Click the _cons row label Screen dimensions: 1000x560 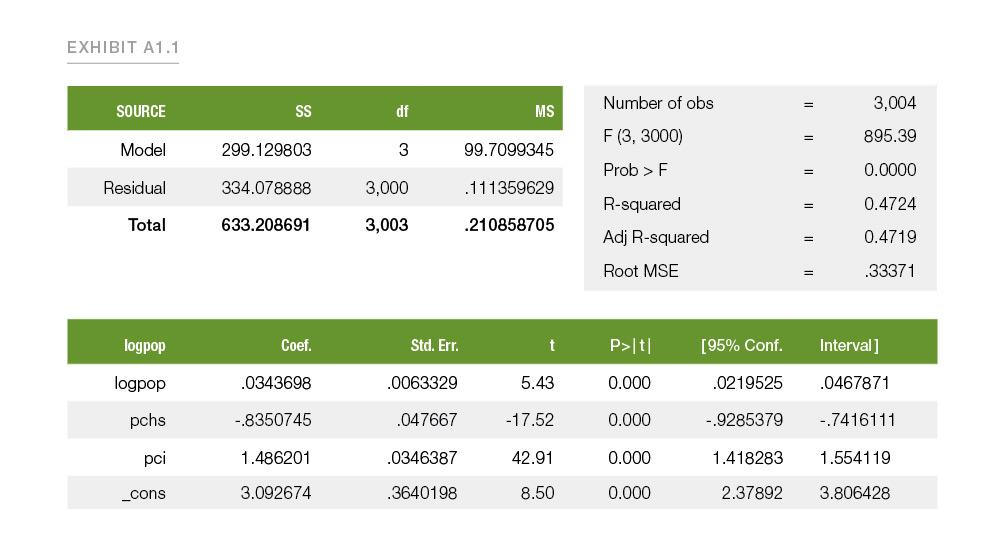[144, 493]
